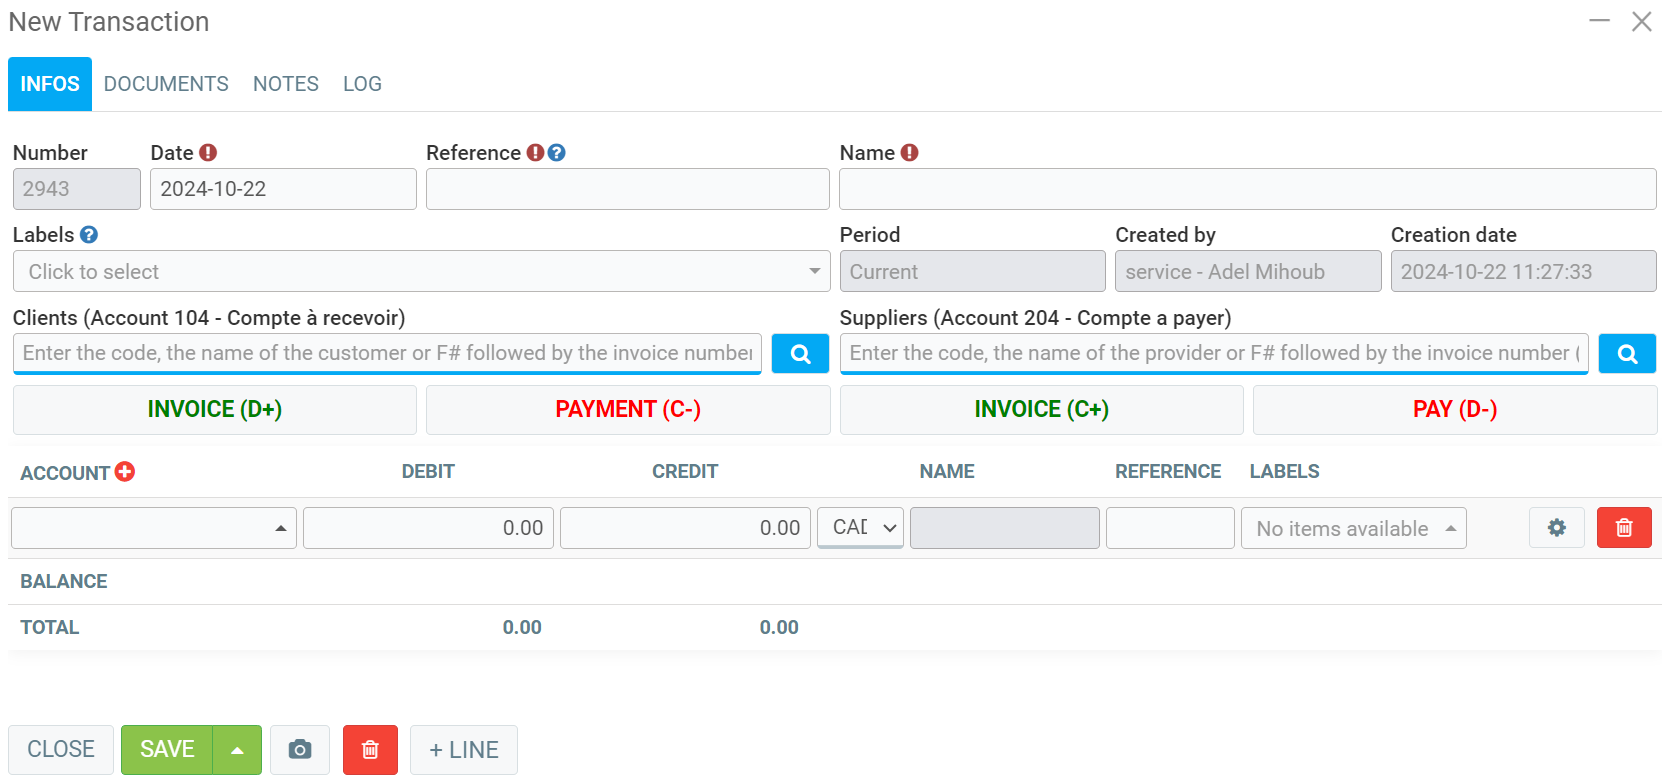Delete transaction using bottom red trash button
Viewport: 1664px width, 783px height.
tap(370, 750)
